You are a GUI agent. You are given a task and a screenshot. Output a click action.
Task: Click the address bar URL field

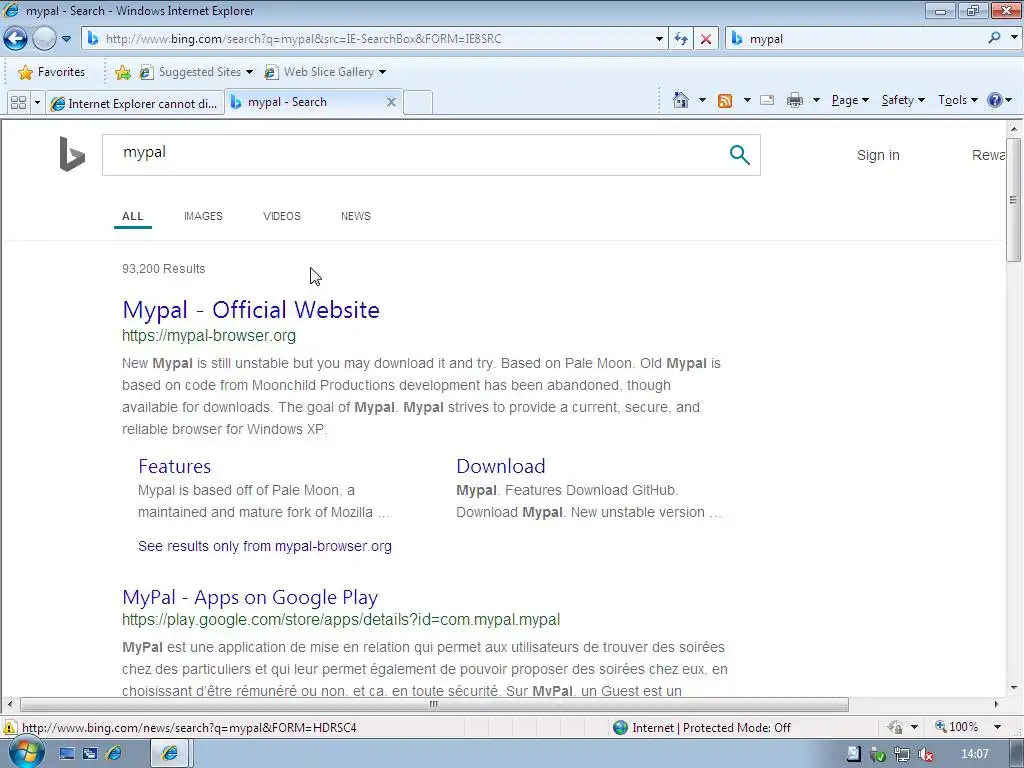(x=372, y=39)
